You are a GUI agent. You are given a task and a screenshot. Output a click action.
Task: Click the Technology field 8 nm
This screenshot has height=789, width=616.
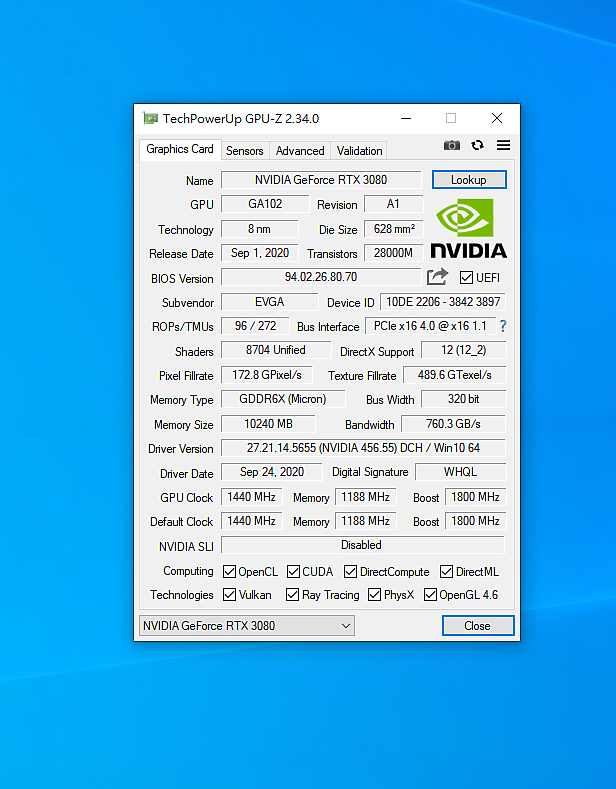[260, 229]
